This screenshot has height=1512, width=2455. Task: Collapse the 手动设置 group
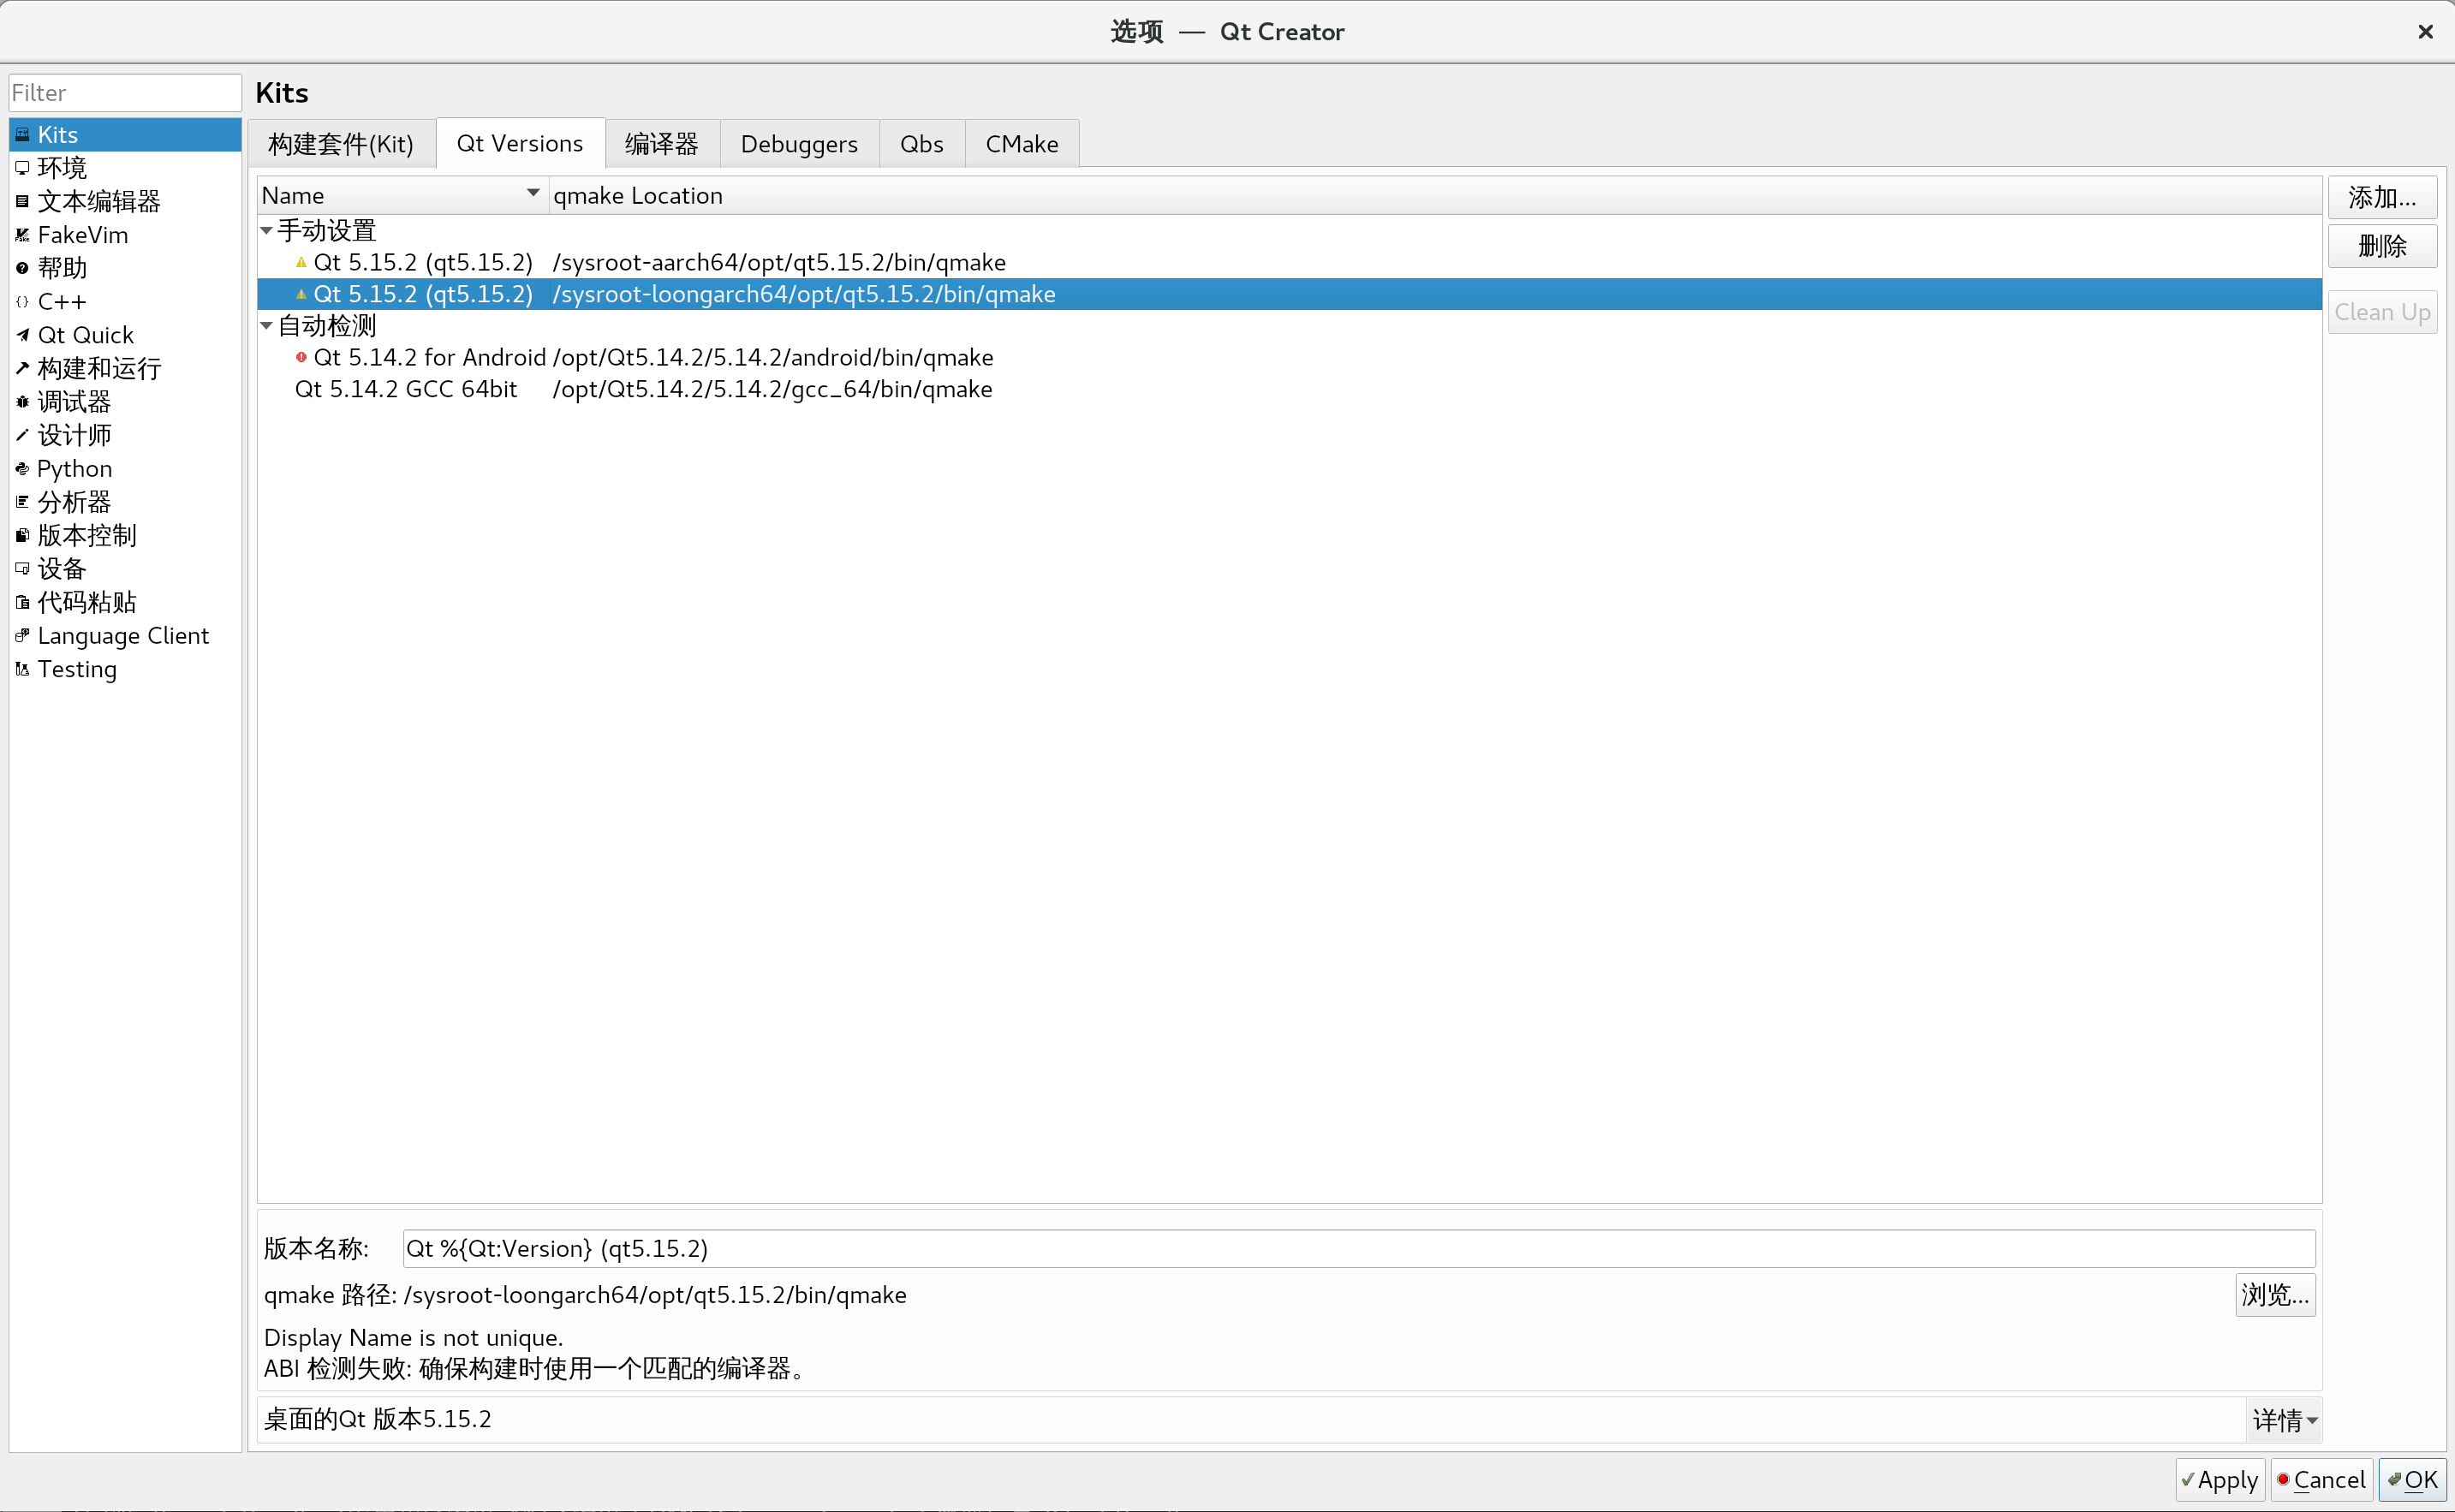tap(266, 229)
